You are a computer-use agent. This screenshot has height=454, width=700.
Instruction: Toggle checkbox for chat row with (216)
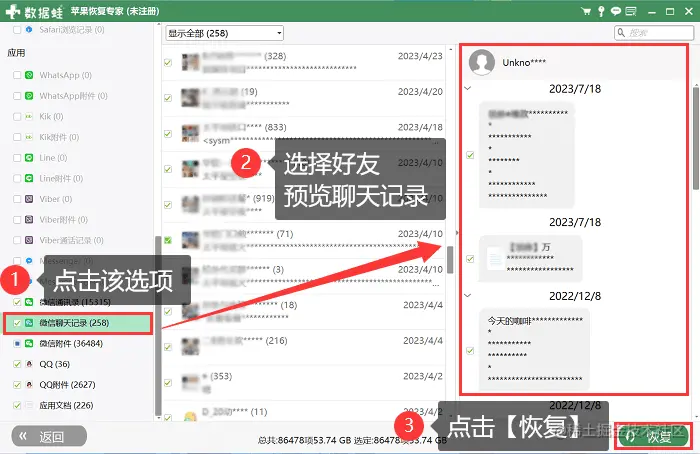pyautogui.click(x=168, y=347)
